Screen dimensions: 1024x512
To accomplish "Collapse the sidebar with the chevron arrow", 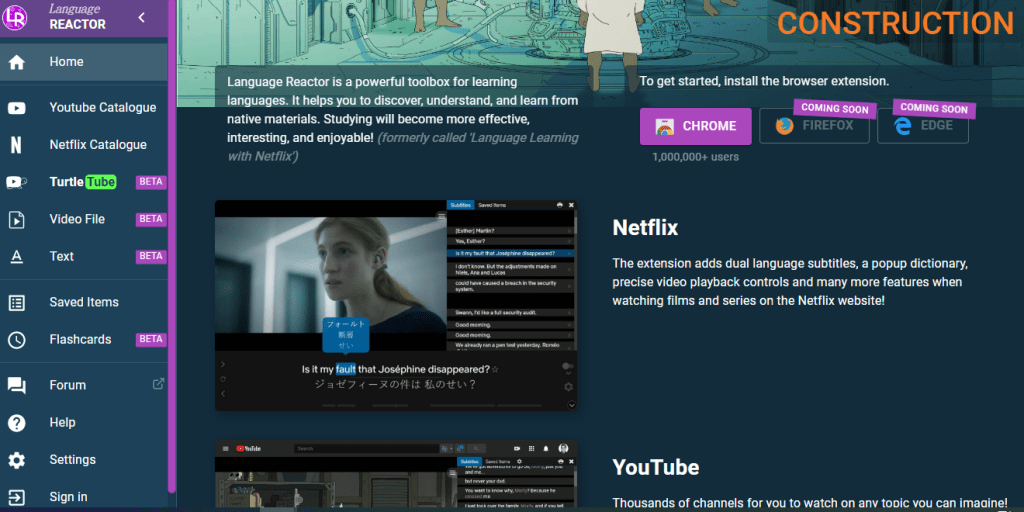I will [142, 17].
